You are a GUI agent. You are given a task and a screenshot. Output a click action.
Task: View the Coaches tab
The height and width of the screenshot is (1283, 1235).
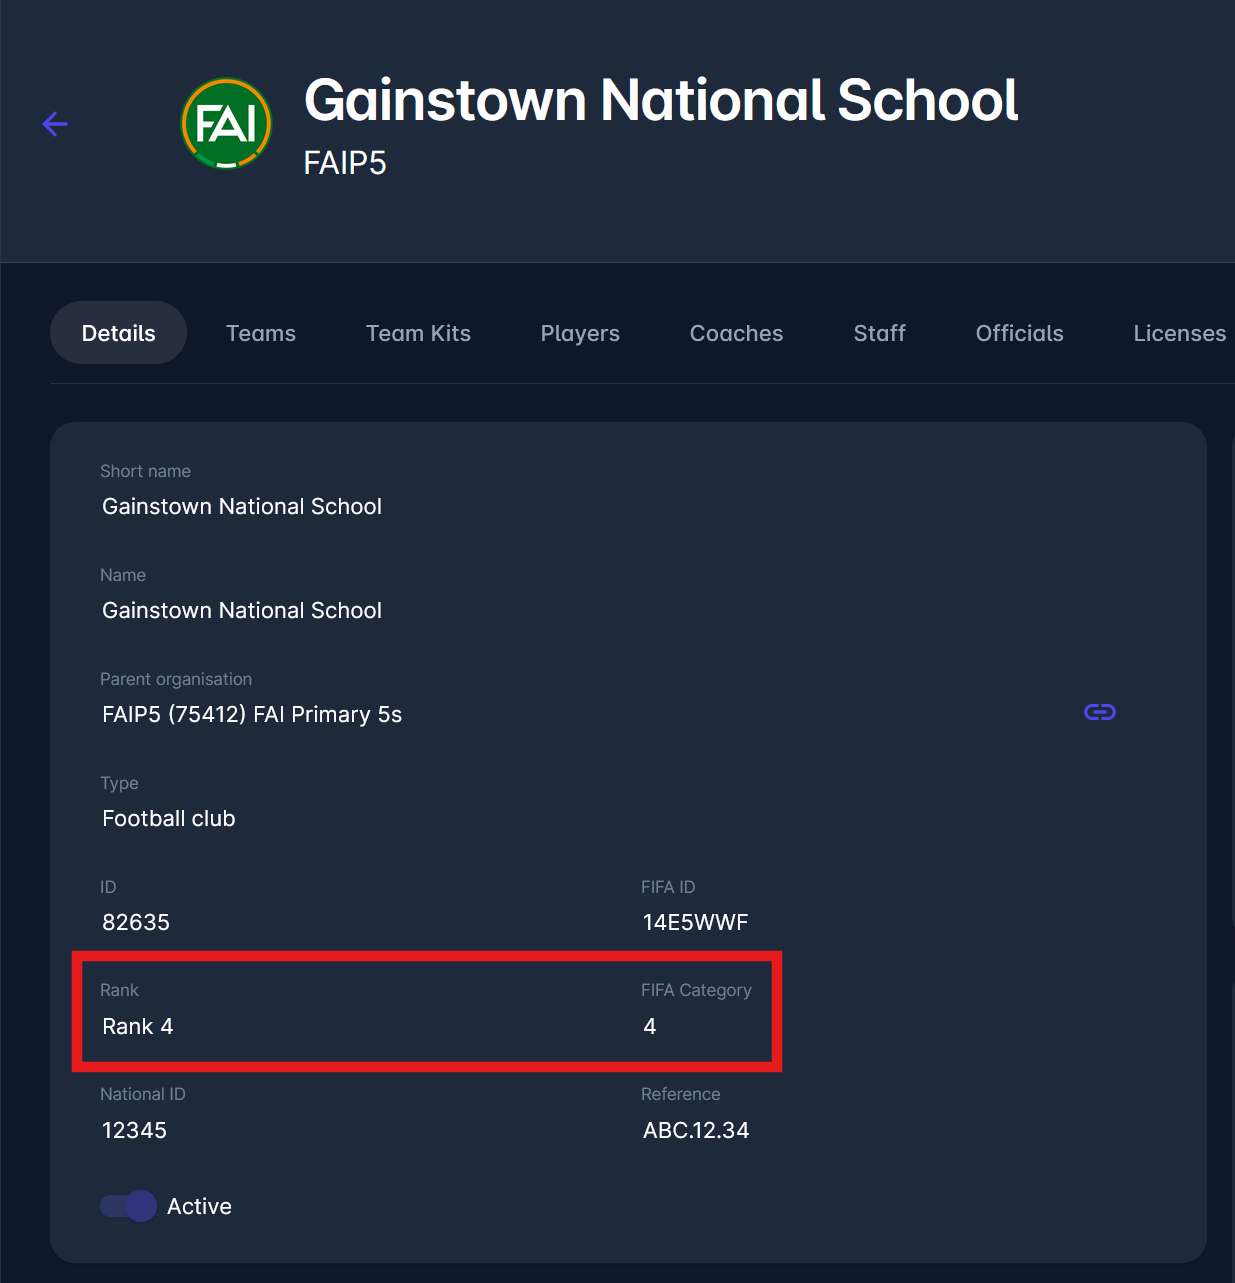(736, 333)
